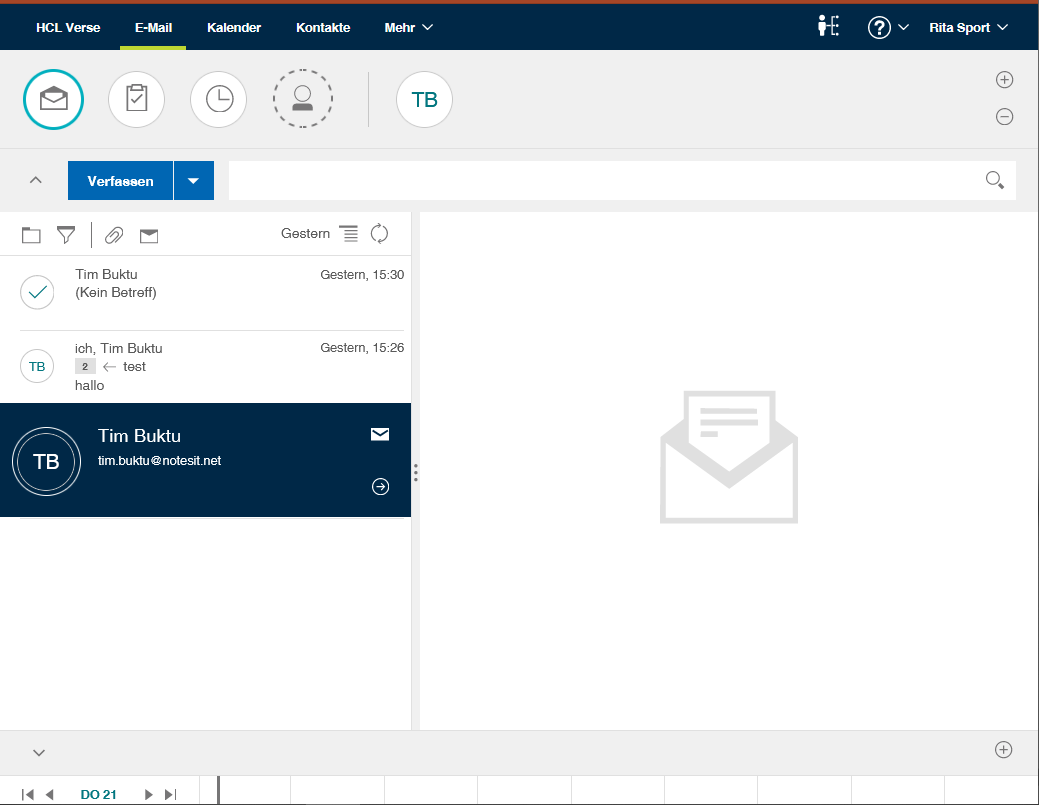Screen dimensions: 1039x805
Task: Toggle the list sort order icon
Action: 348,233
